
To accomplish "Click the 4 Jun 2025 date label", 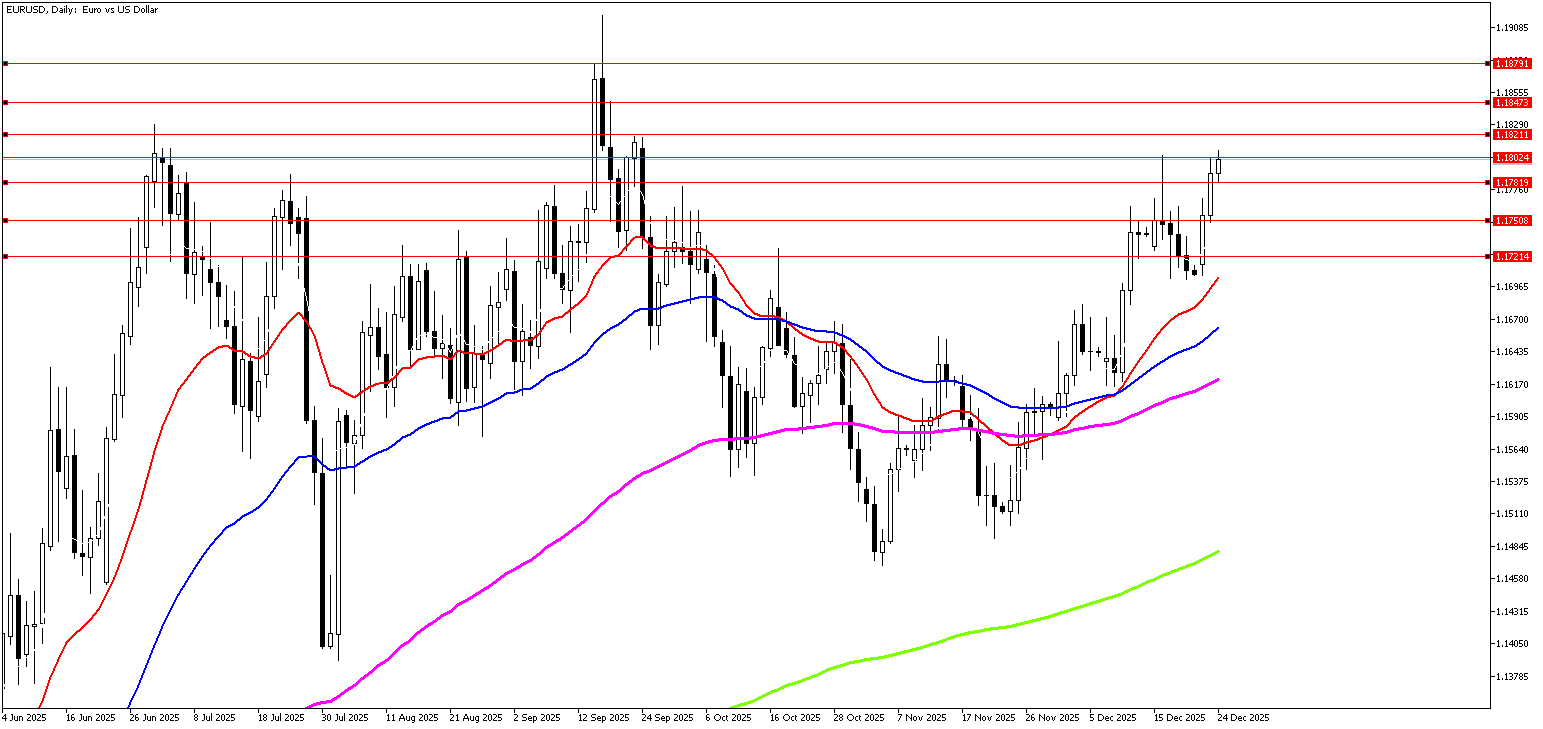I will pos(25,718).
